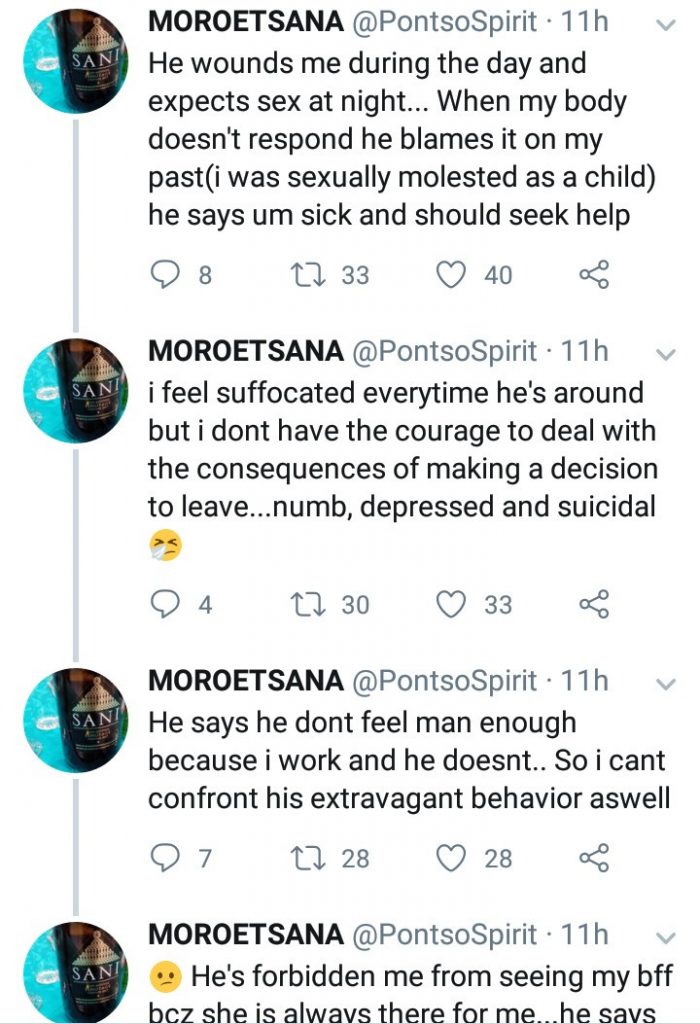
Task: Open the dropdown on 'man enough' tweet
Action: click(665, 684)
